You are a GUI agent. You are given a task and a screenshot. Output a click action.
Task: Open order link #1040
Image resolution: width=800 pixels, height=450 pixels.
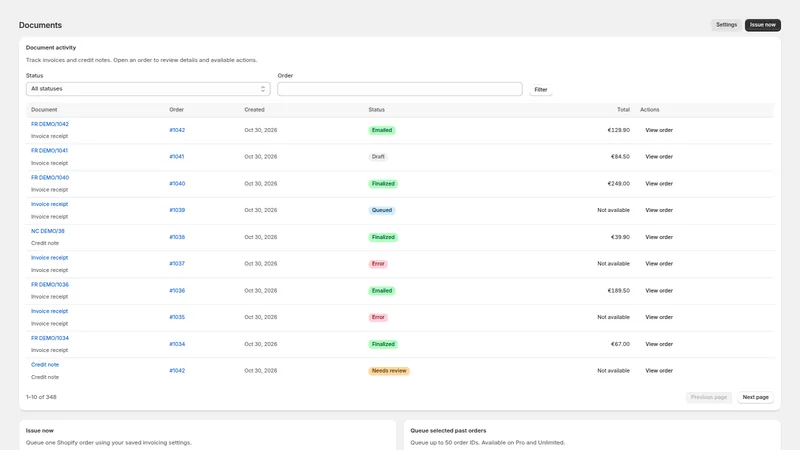pyautogui.click(x=177, y=184)
